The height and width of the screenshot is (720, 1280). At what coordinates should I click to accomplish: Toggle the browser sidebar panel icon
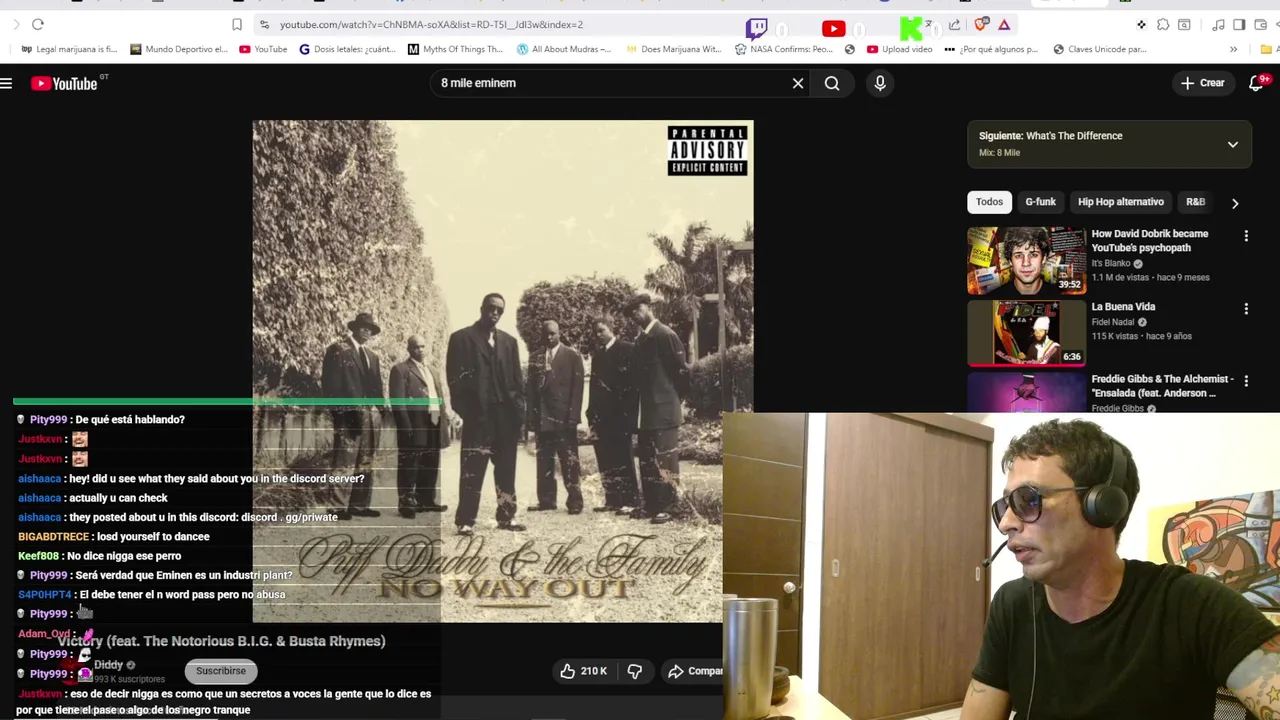pos(1239,24)
